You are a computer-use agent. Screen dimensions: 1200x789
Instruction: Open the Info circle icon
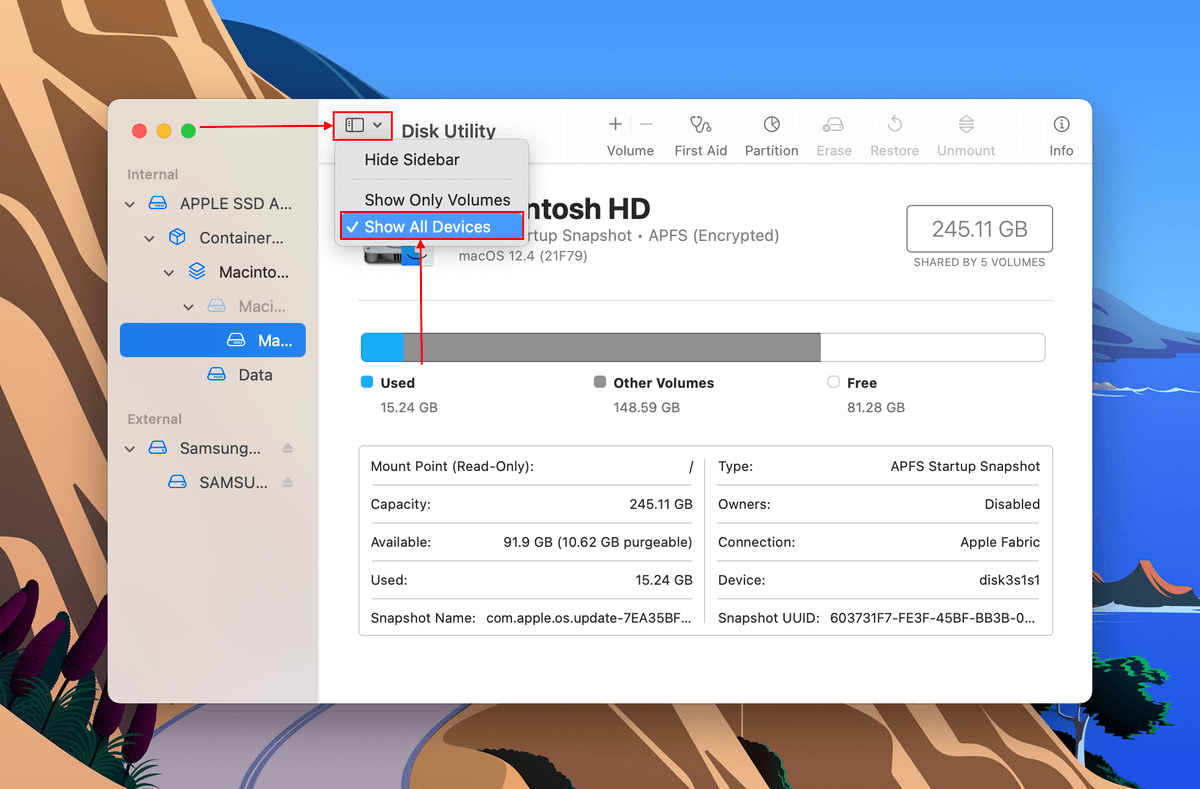point(1061,124)
